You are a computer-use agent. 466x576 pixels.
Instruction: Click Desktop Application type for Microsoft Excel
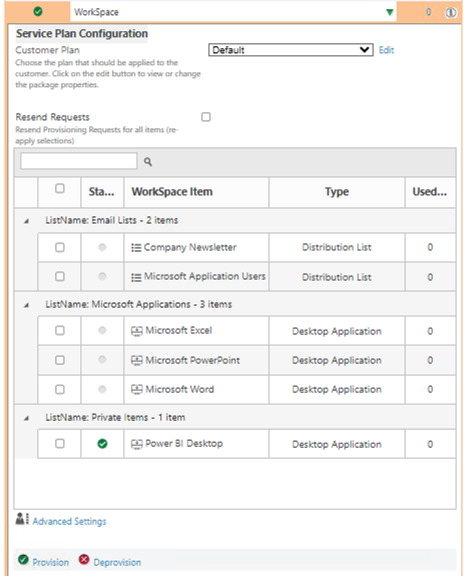pos(337,331)
